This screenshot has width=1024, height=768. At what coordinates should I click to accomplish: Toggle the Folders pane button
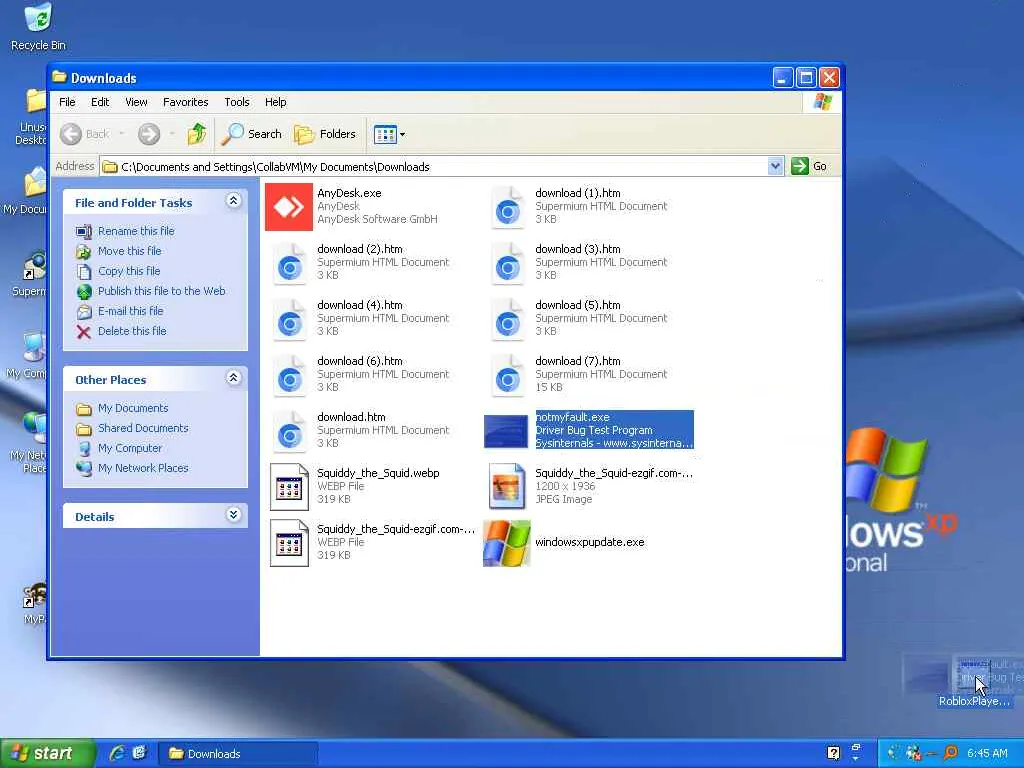tap(325, 134)
